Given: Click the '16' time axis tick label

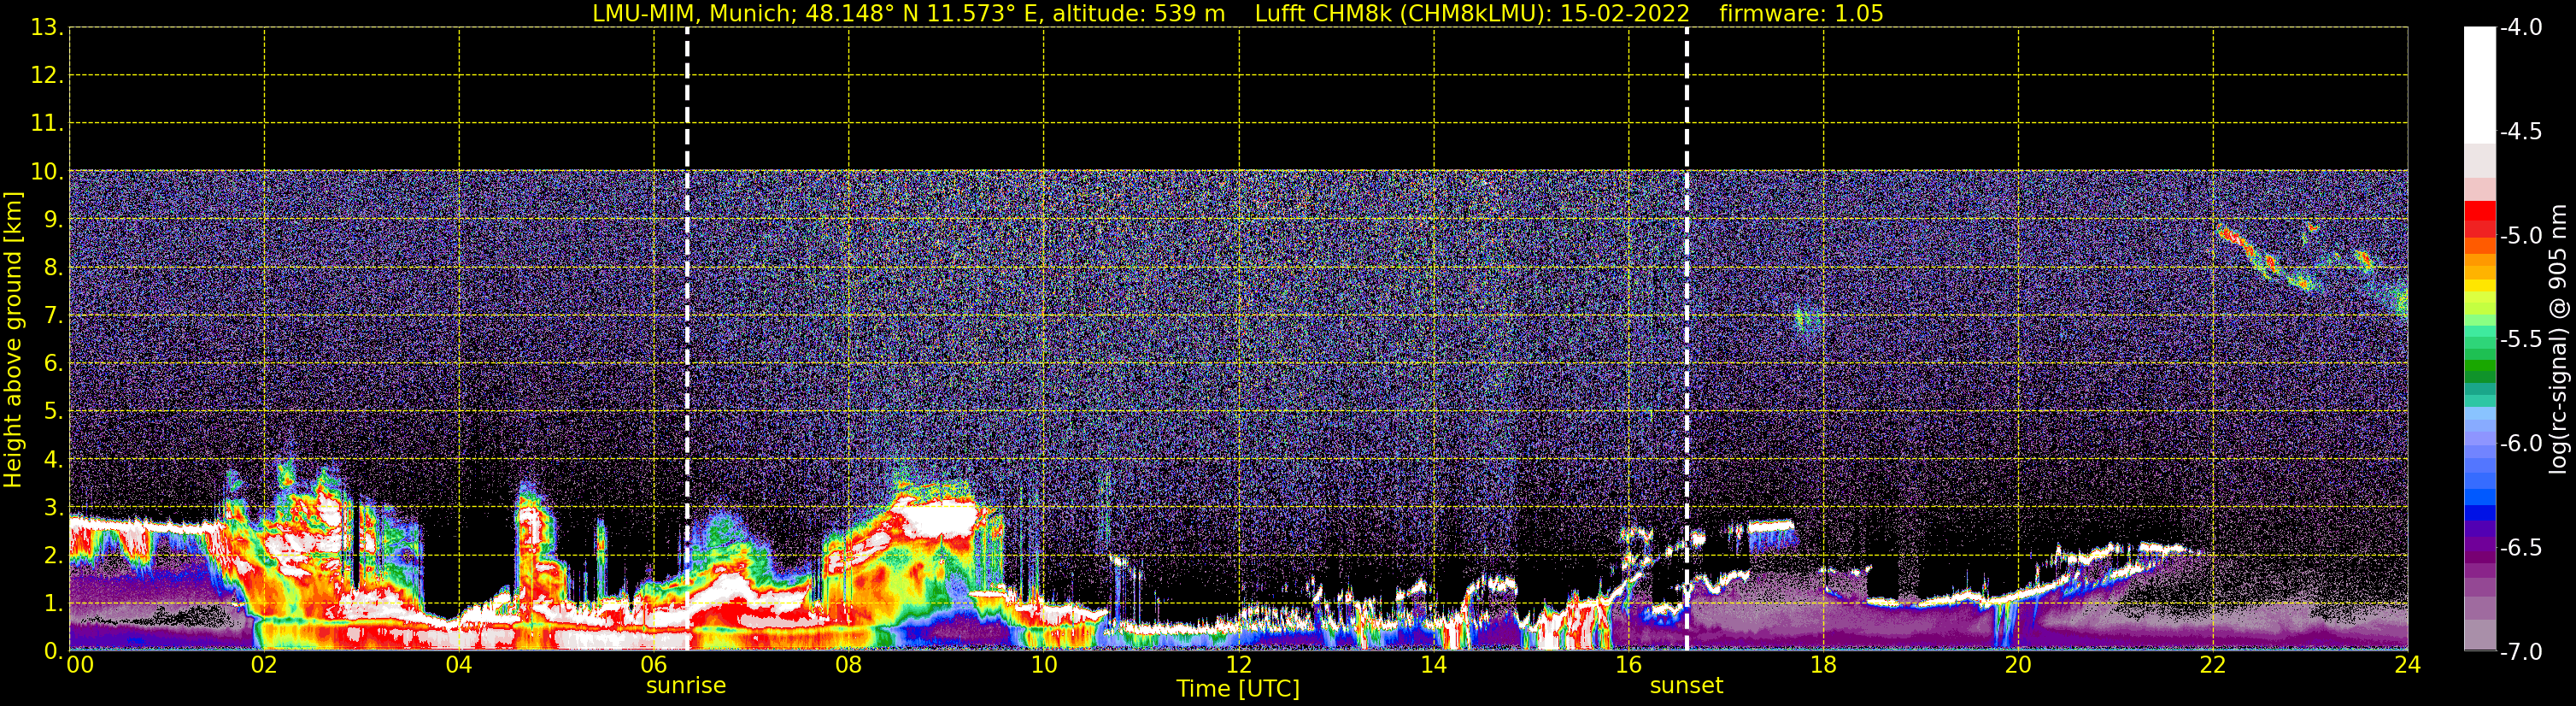Looking at the screenshot, I should click(x=1629, y=665).
